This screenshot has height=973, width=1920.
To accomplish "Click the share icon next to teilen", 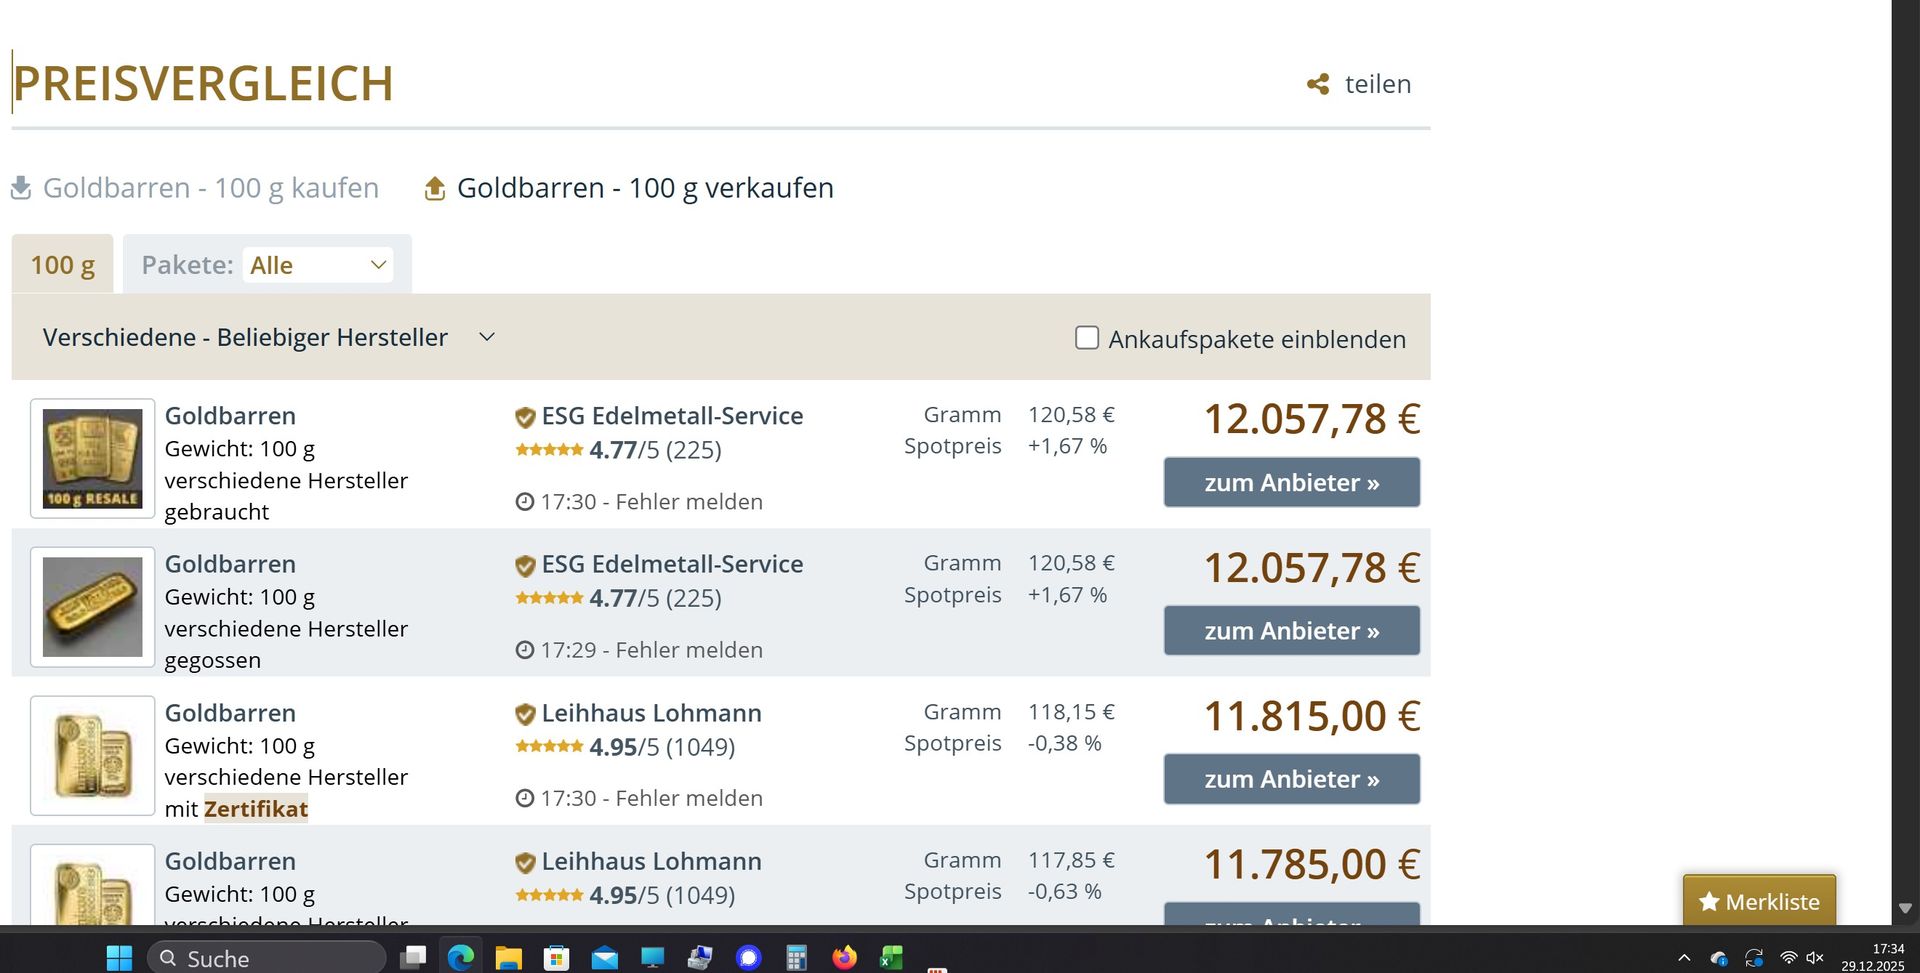I will pyautogui.click(x=1318, y=84).
